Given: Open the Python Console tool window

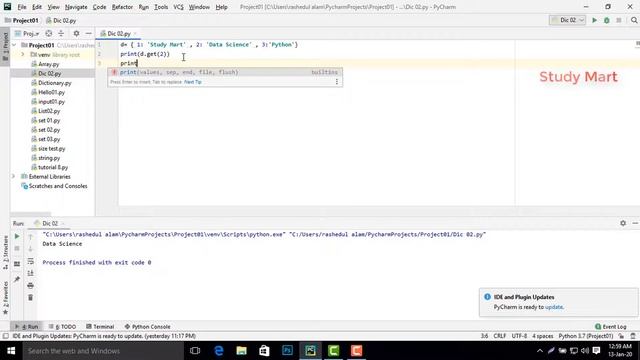Looking at the screenshot, I should [x=147, y=327].
